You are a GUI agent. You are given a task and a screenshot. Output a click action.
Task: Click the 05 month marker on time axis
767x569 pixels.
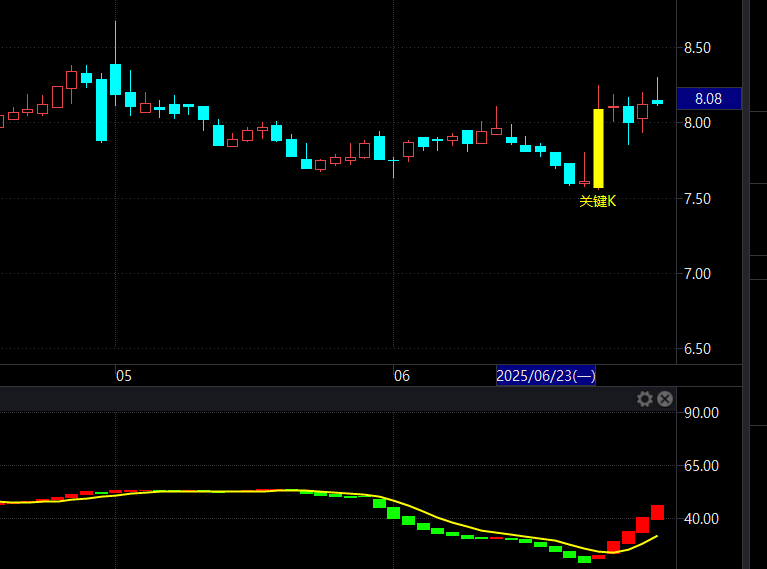click(x=123, y=376)
